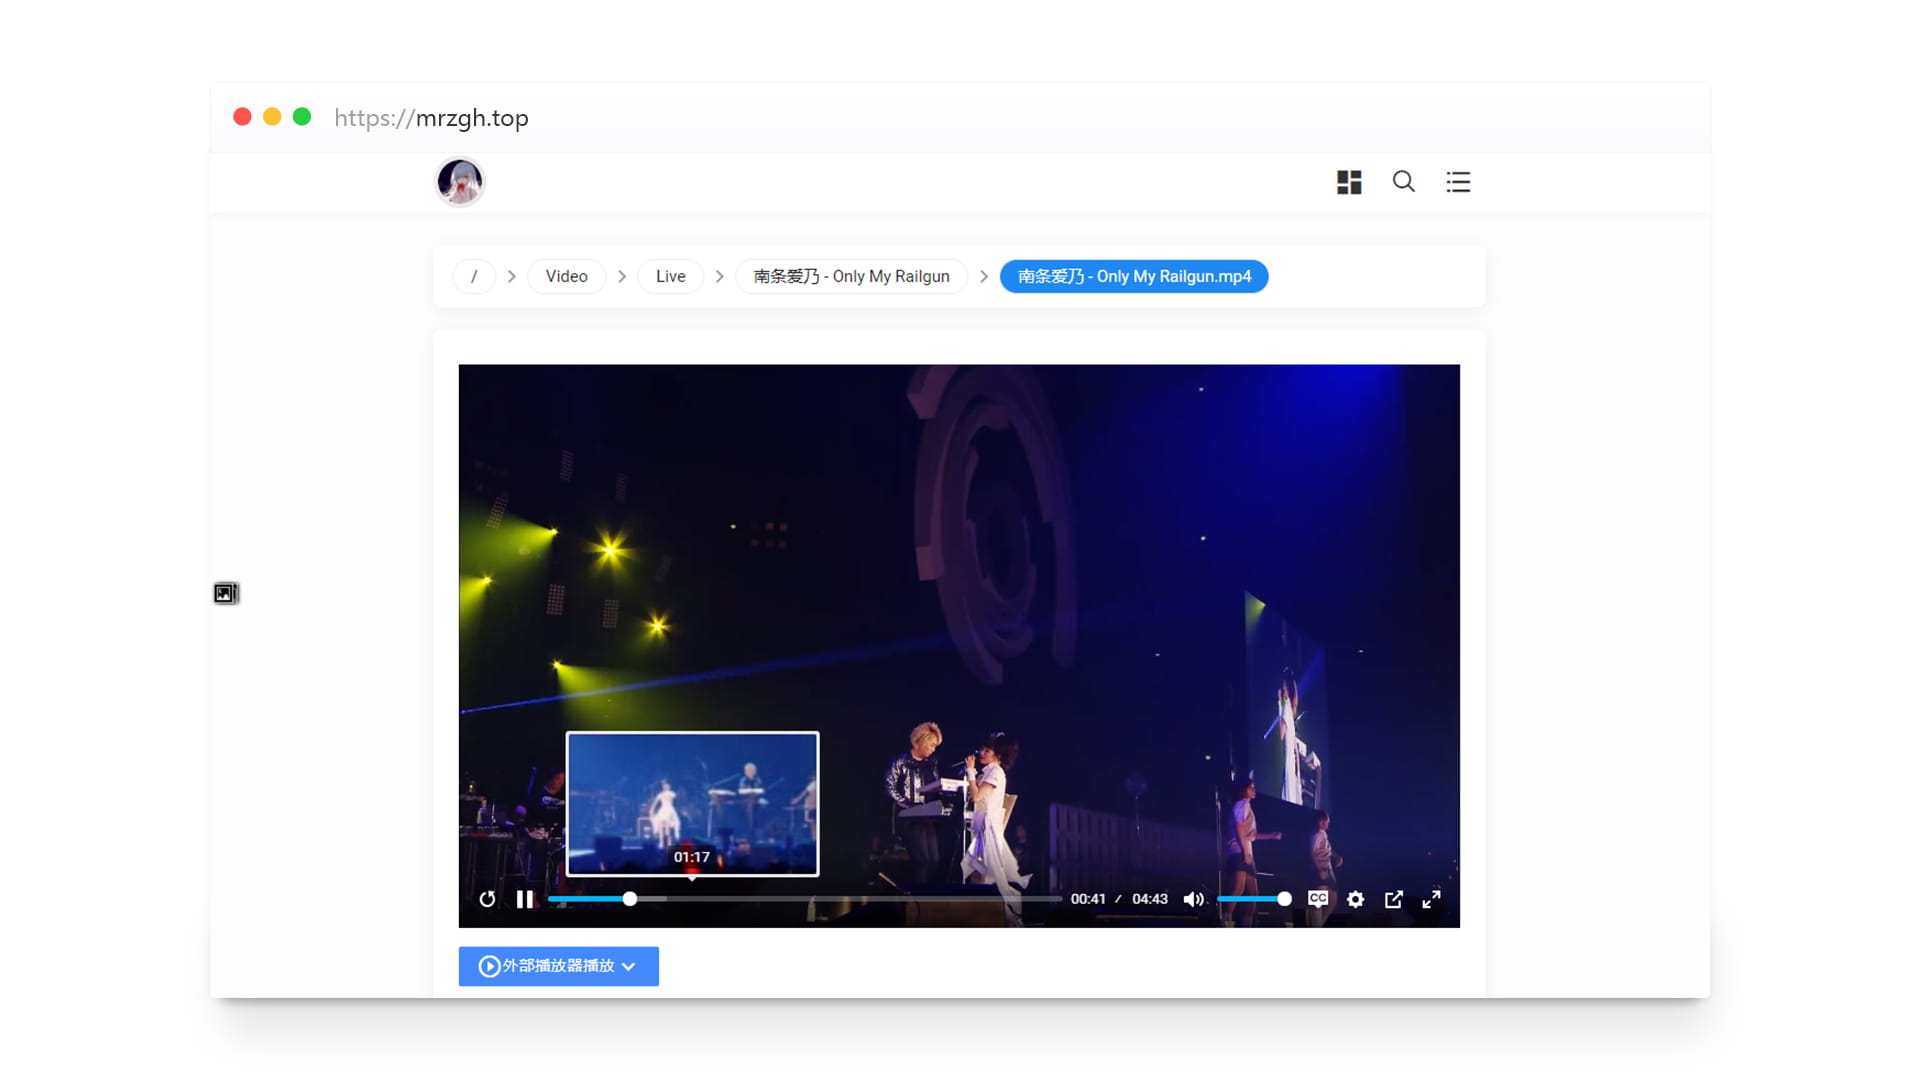The height and width of the screenshot is (1080, 1920).
Task: Toggle closed captions on the player
Action: (1318, 899)
